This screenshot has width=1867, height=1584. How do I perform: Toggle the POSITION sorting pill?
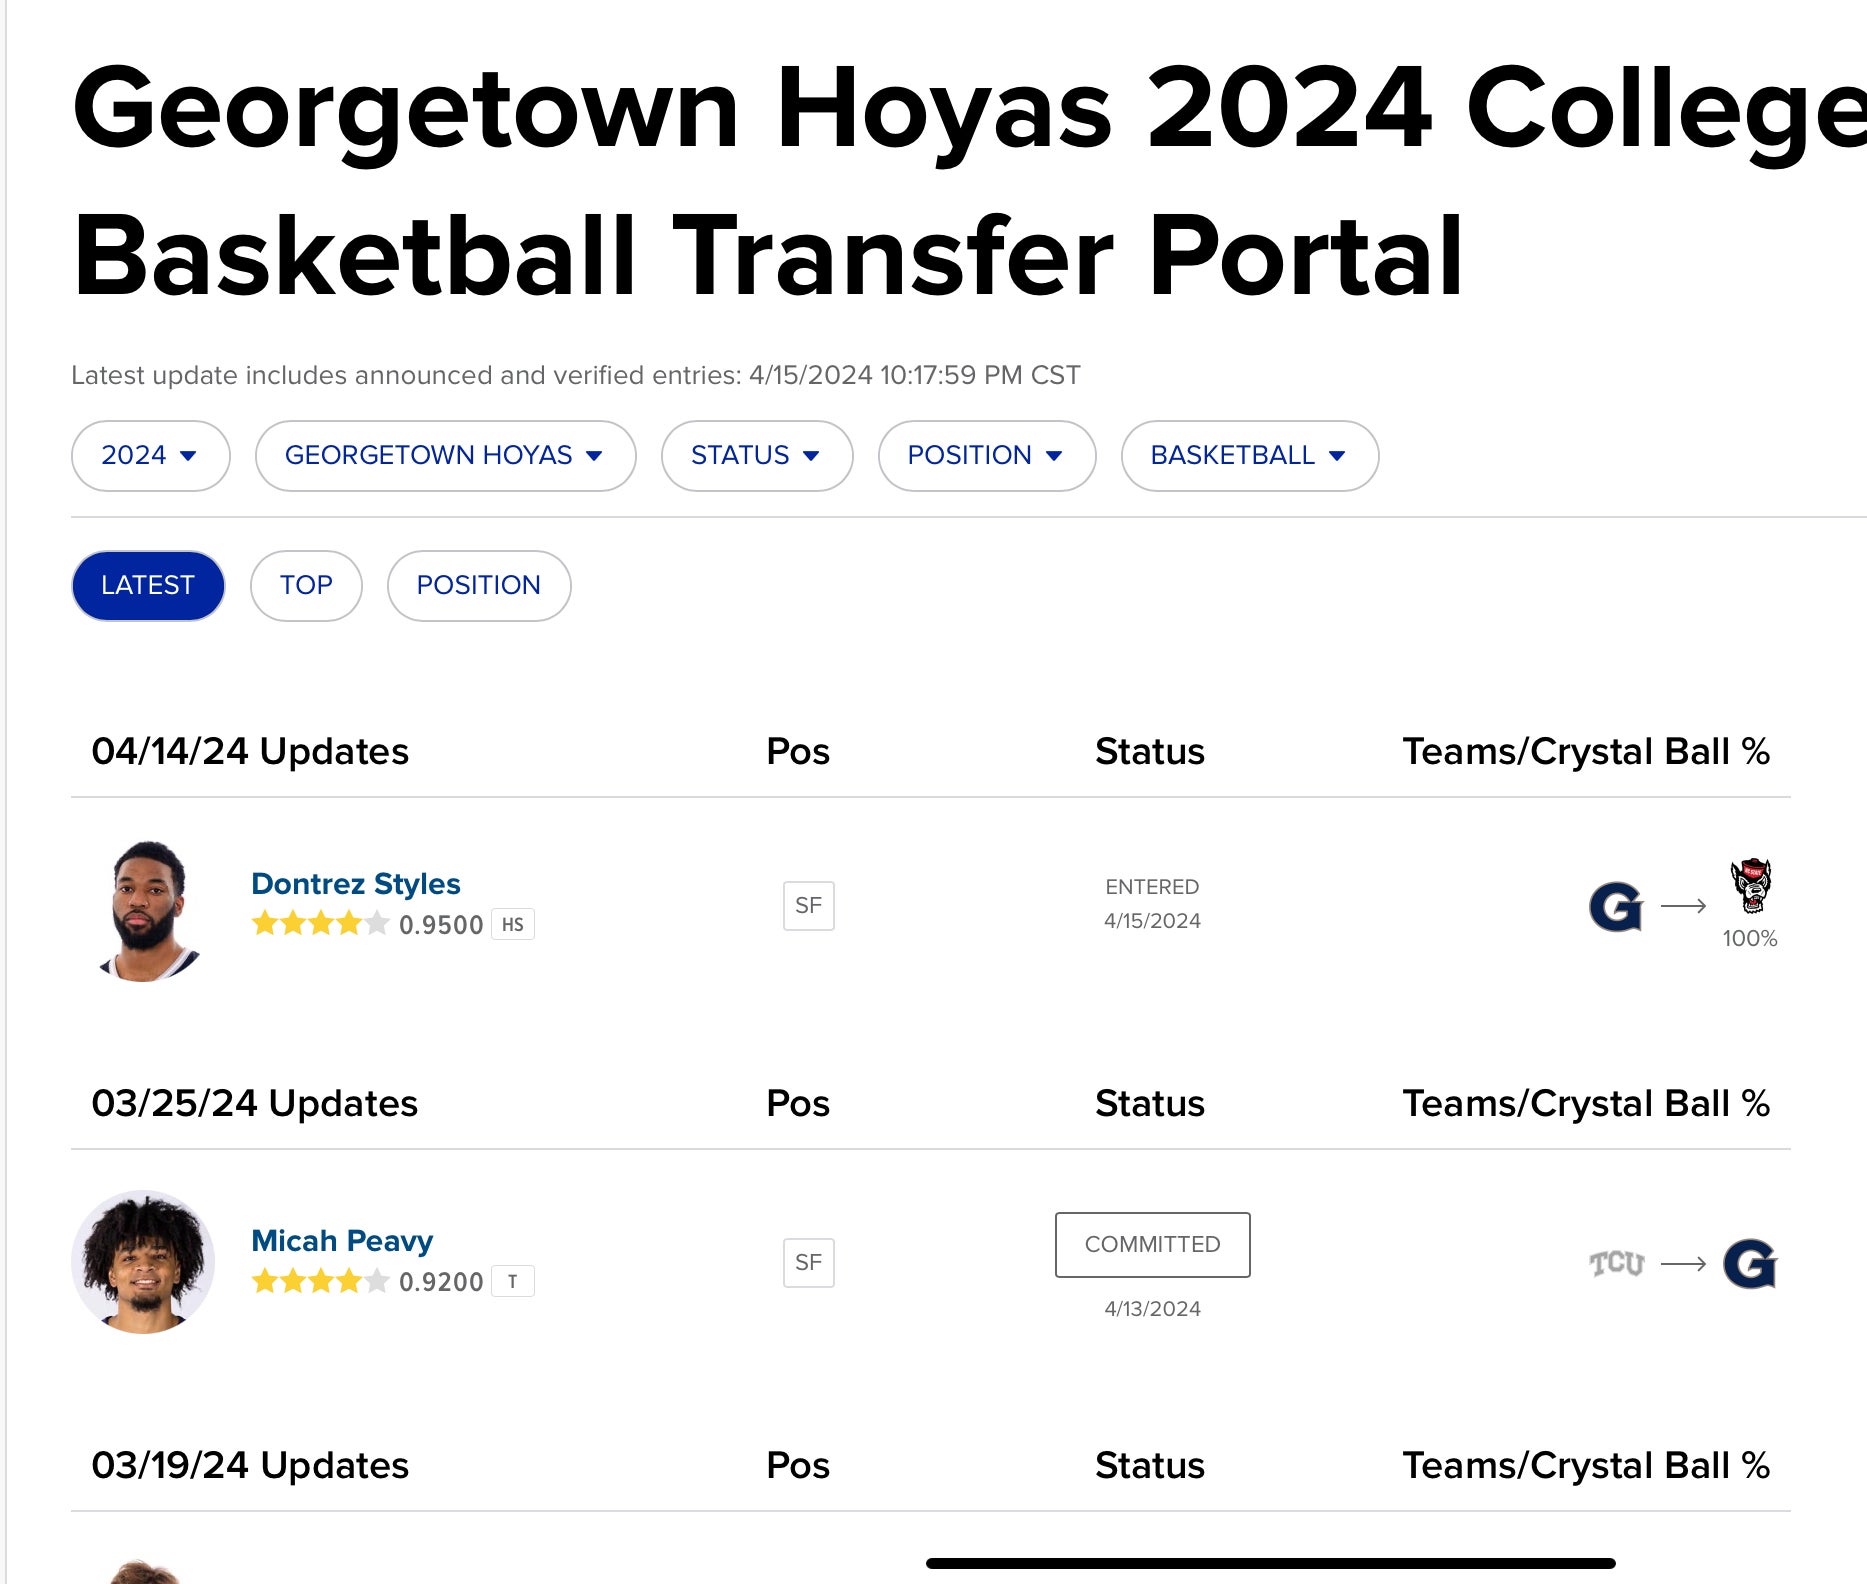point(479,585)
